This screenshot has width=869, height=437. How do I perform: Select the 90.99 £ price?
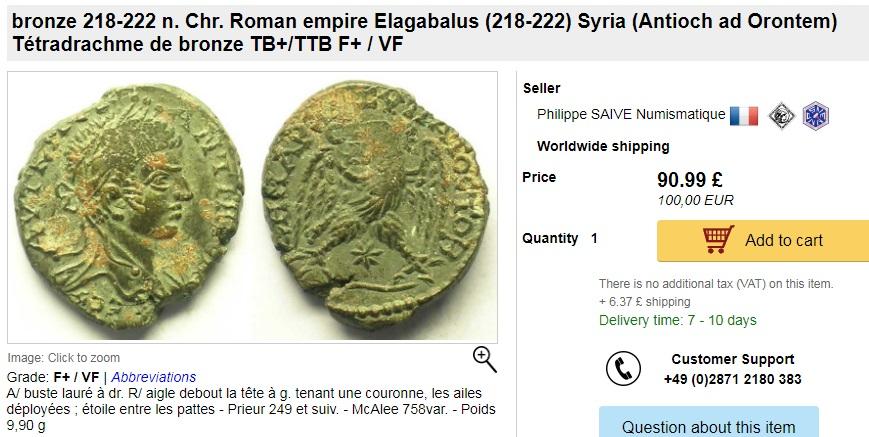tap(689, 179)
